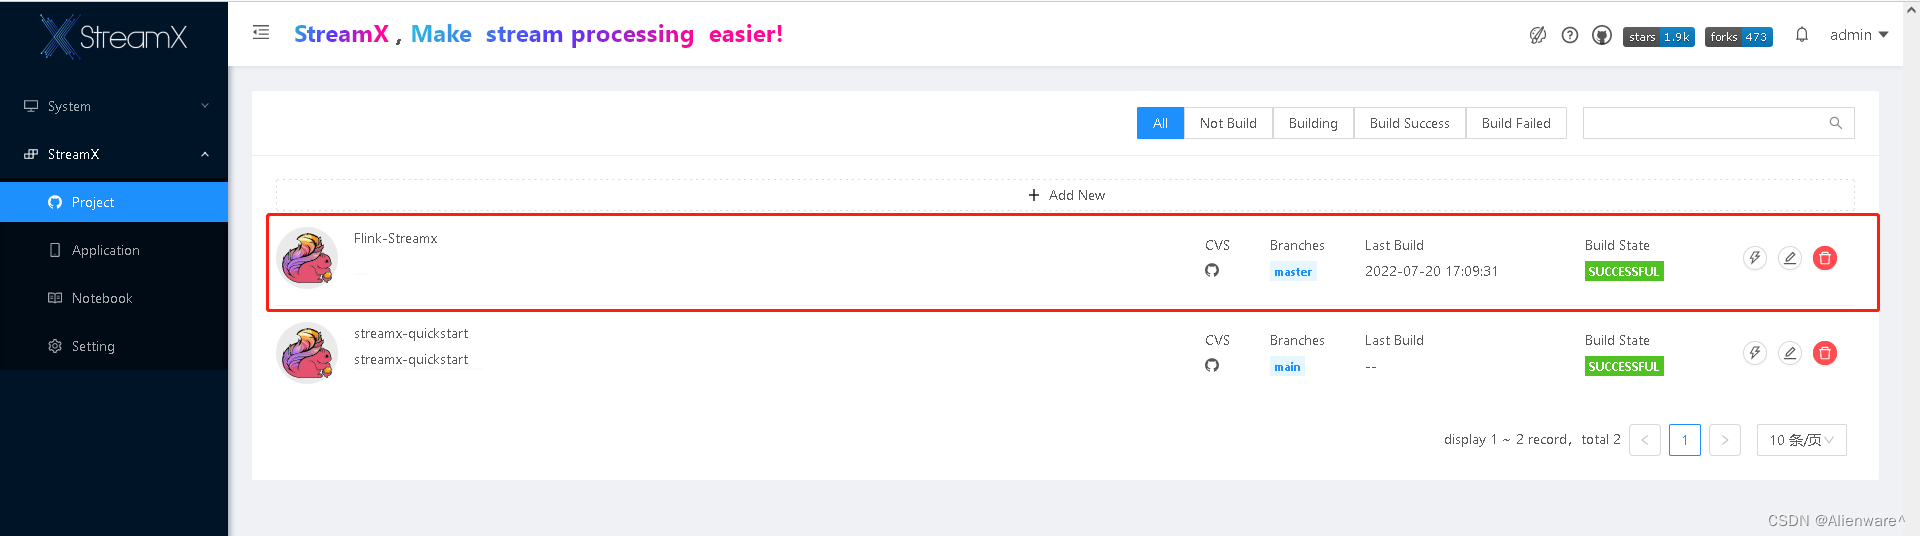Viewport: 1920px width, 536px height.
Task: Select the Not Build filter tab
Action: pyautogui.click(x=1228, y=123)
